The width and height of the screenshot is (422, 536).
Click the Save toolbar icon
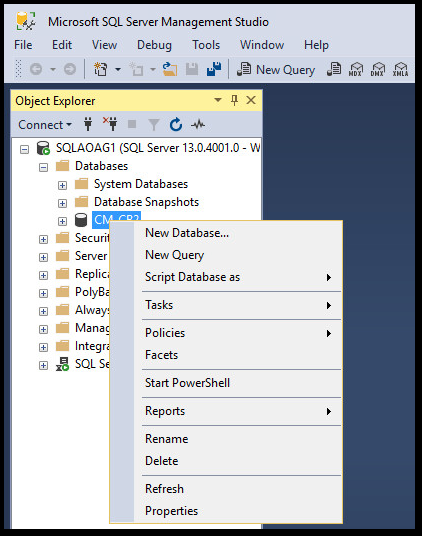(192, 69)
